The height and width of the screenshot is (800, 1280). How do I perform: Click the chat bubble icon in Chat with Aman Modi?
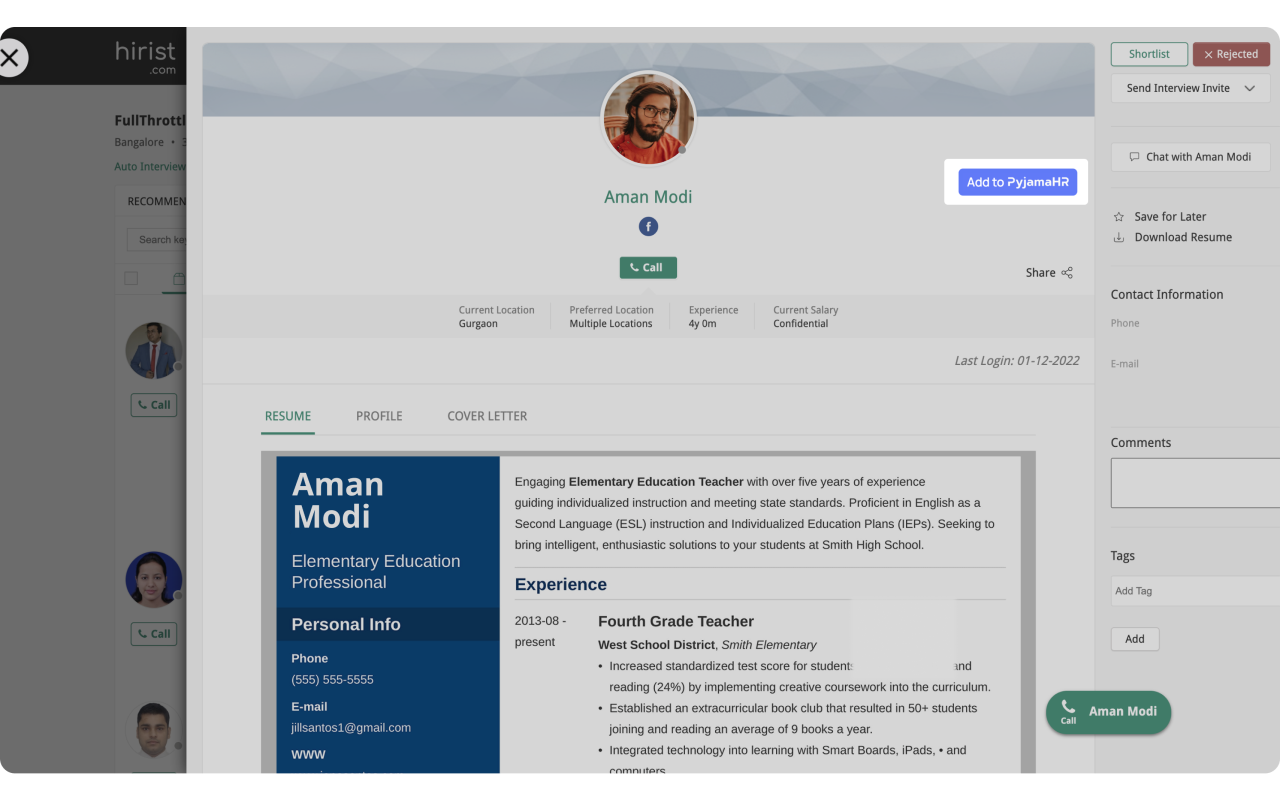pos(1133,157)
